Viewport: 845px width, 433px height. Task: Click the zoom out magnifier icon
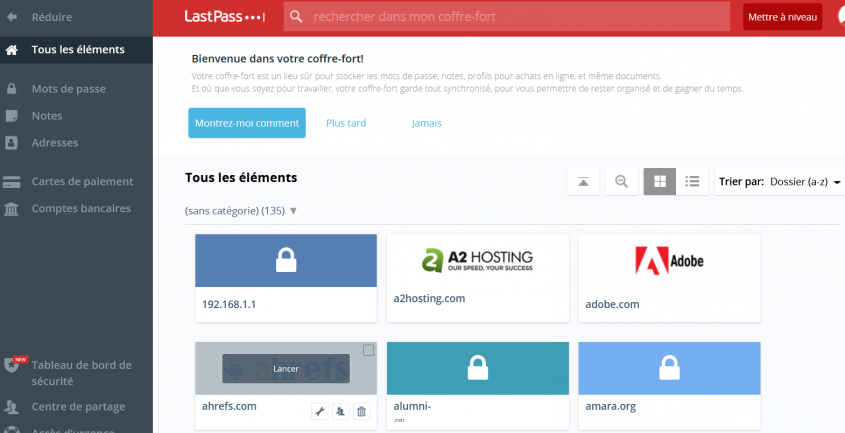point(621,182)
